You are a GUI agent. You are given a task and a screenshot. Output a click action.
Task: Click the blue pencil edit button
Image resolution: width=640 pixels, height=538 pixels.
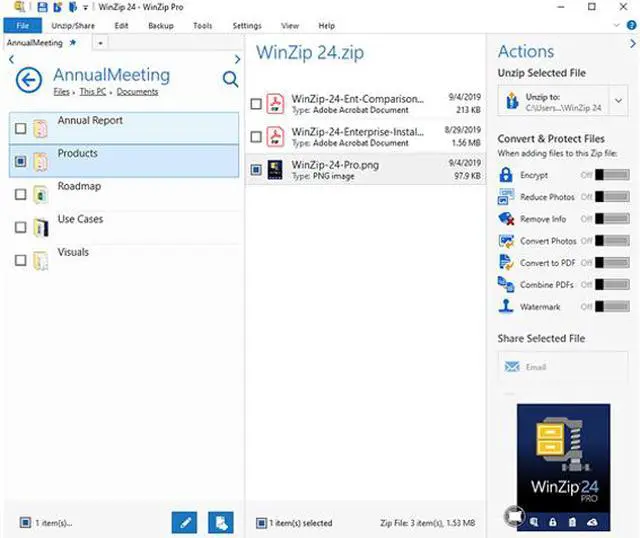coord(184,522)
